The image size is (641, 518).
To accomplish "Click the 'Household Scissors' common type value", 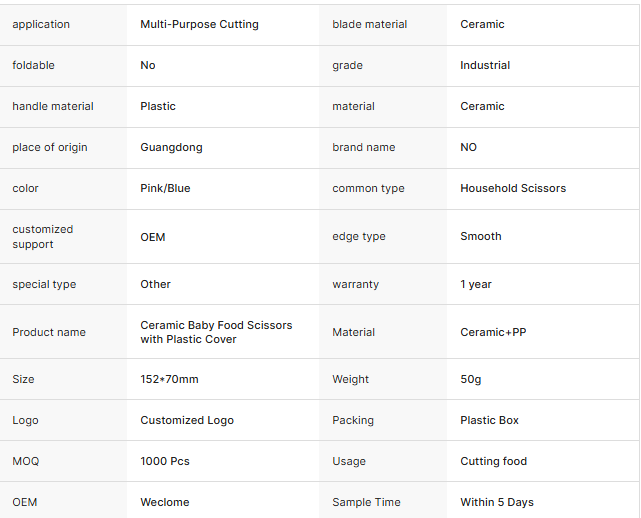I will click(513, 188).
